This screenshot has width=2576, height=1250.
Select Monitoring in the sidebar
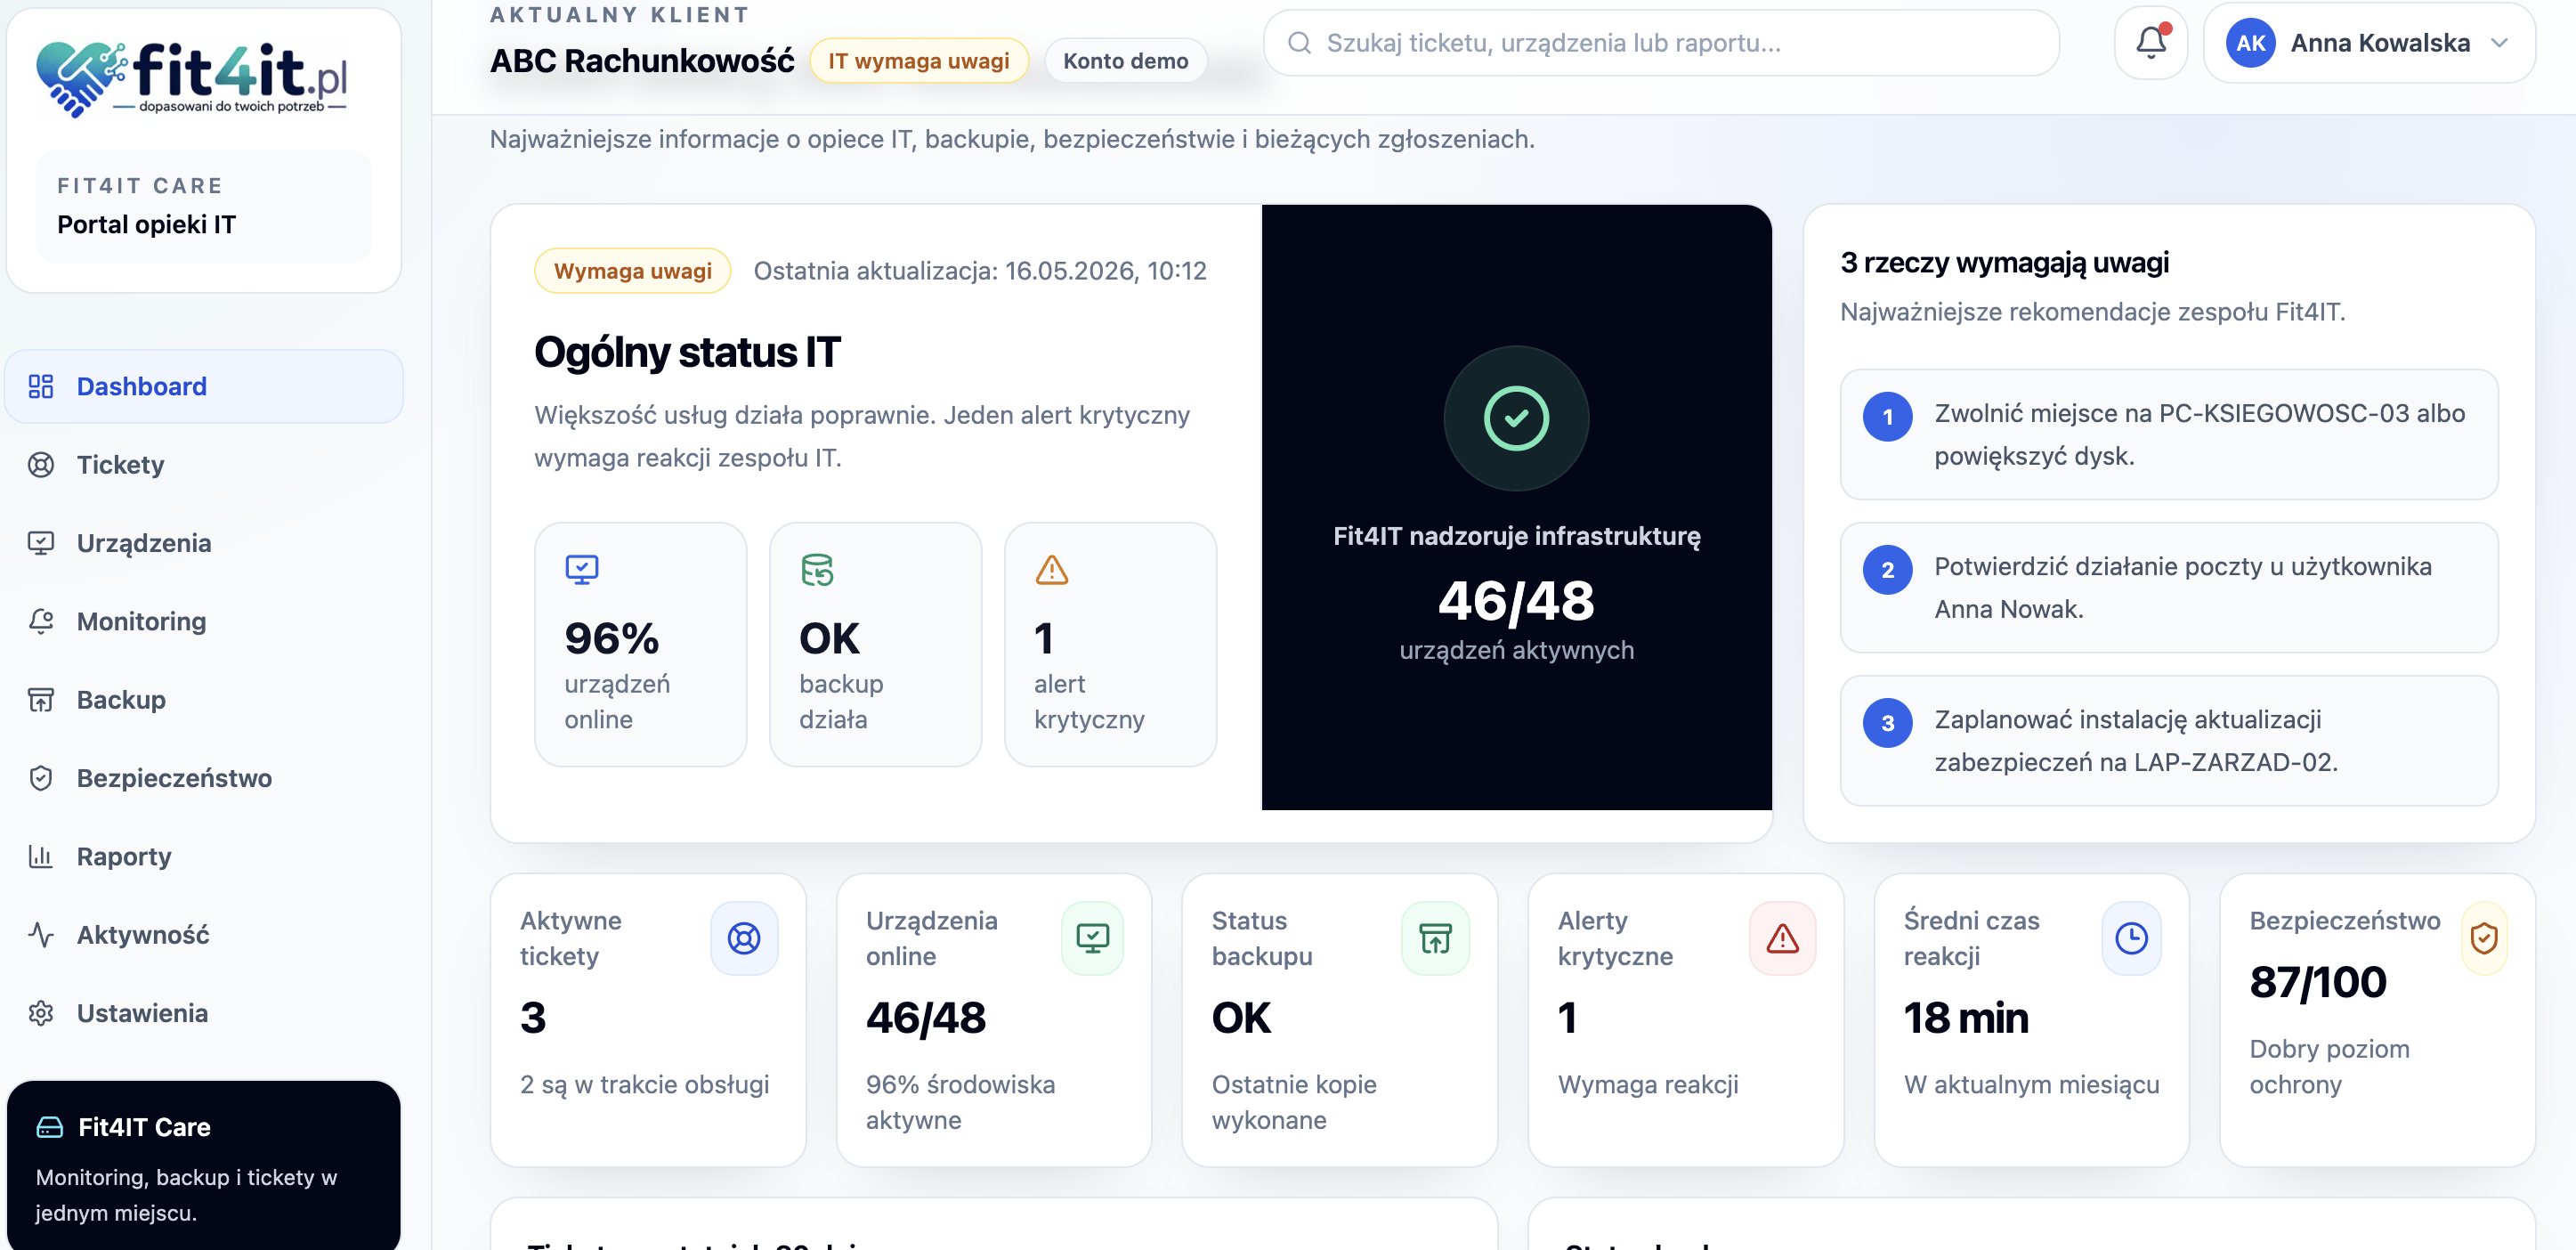[204, 621]
